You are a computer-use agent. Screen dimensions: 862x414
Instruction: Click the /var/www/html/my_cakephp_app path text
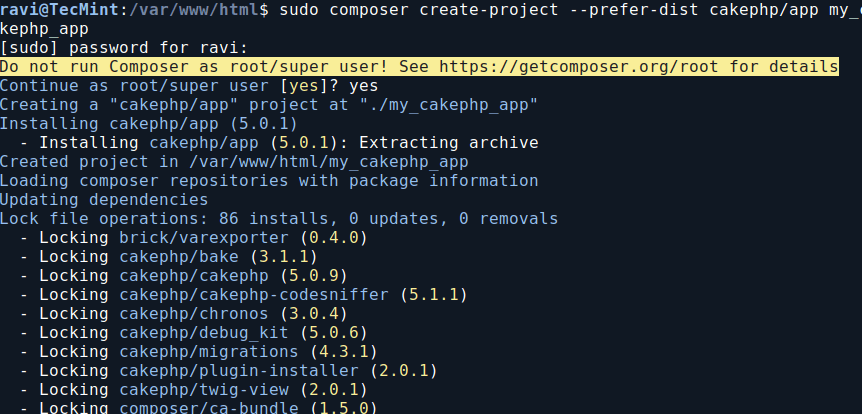(329, 162)
